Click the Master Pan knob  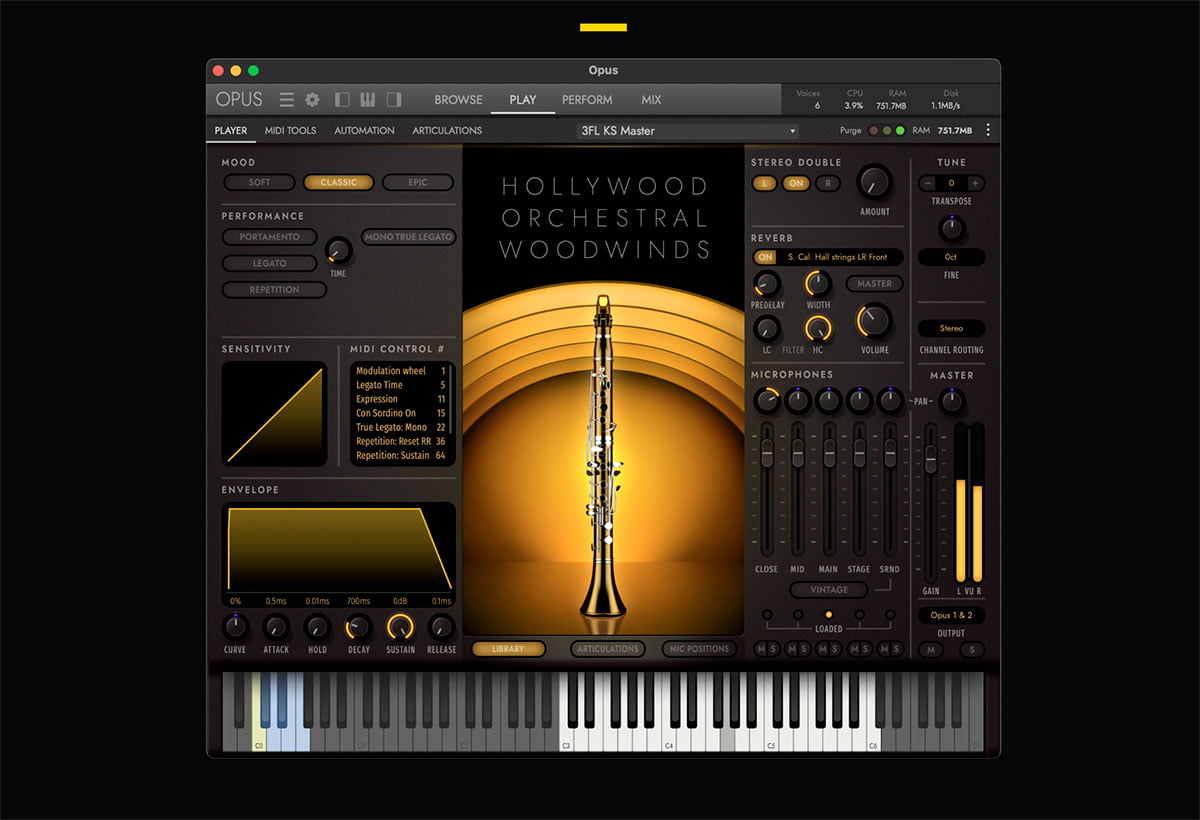pos(952,401)
